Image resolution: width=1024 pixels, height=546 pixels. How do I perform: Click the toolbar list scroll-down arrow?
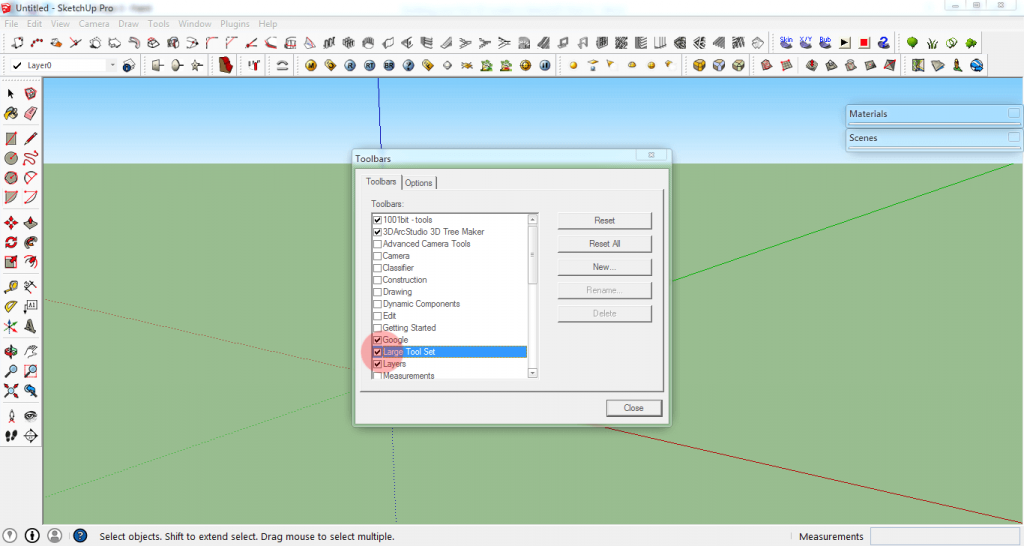[532, 373]
